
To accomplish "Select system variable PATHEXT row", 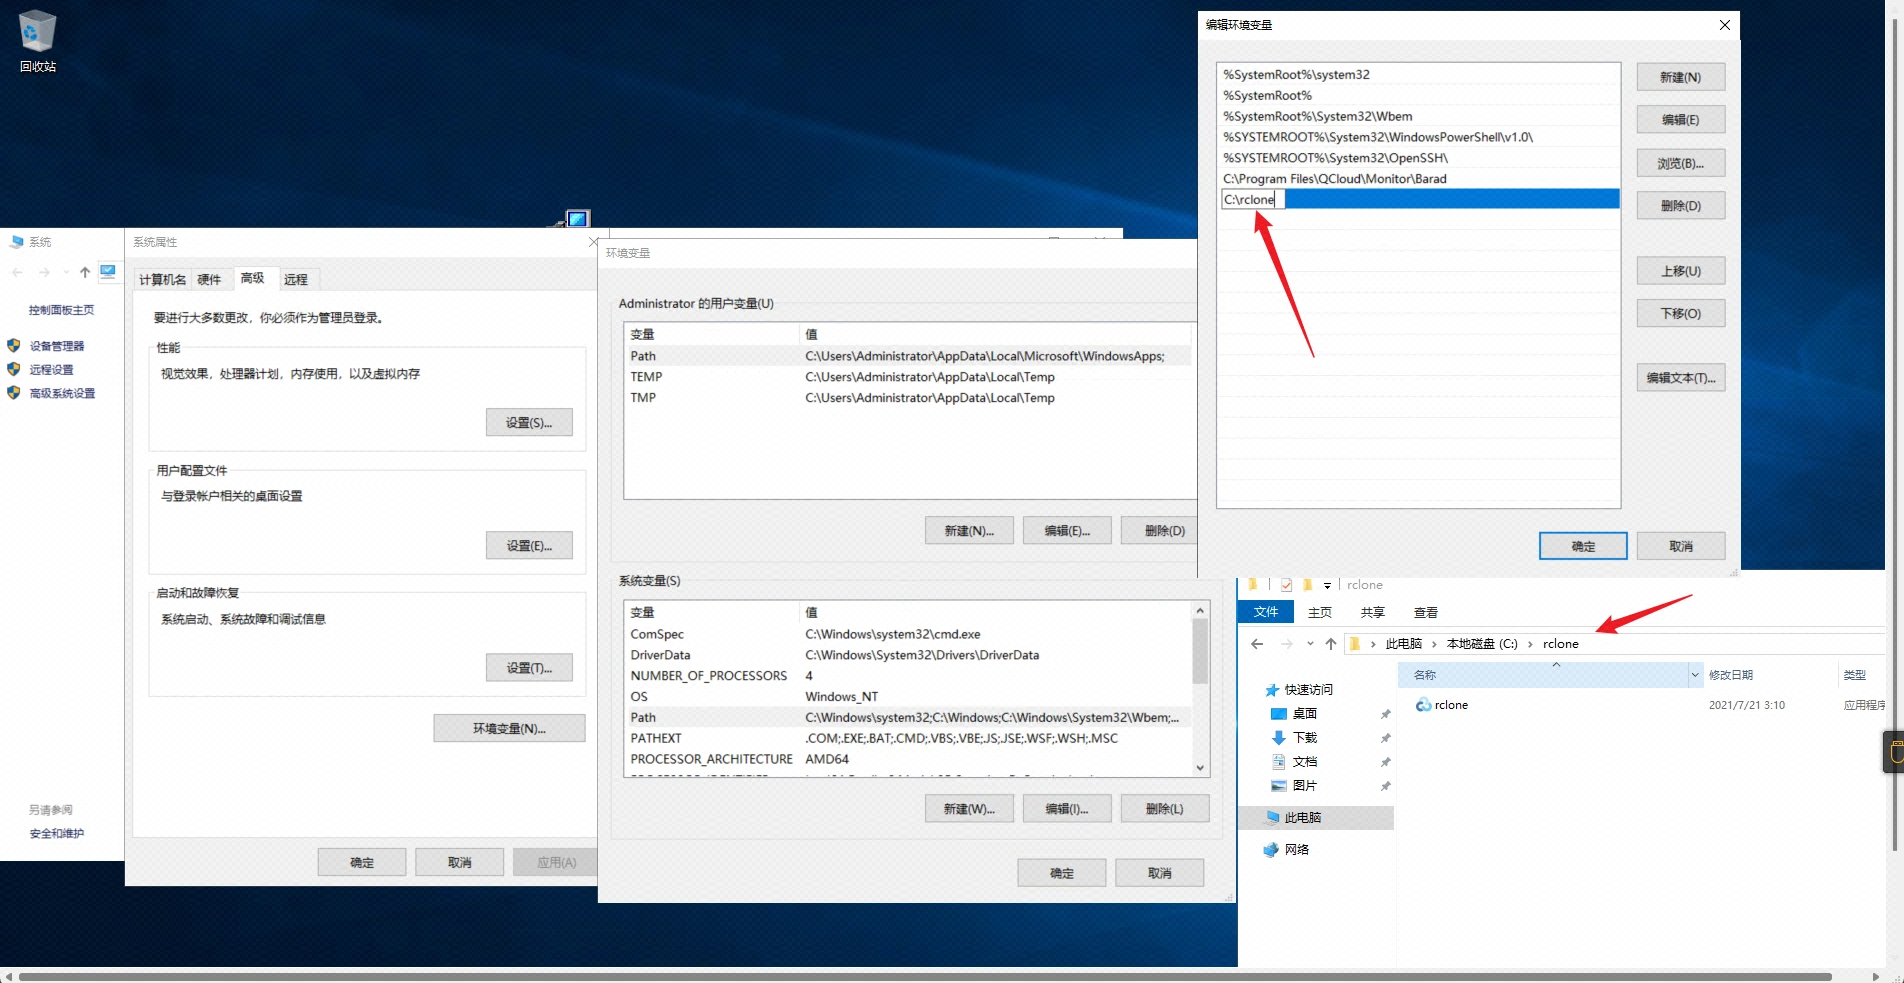I will coord(908,739).
